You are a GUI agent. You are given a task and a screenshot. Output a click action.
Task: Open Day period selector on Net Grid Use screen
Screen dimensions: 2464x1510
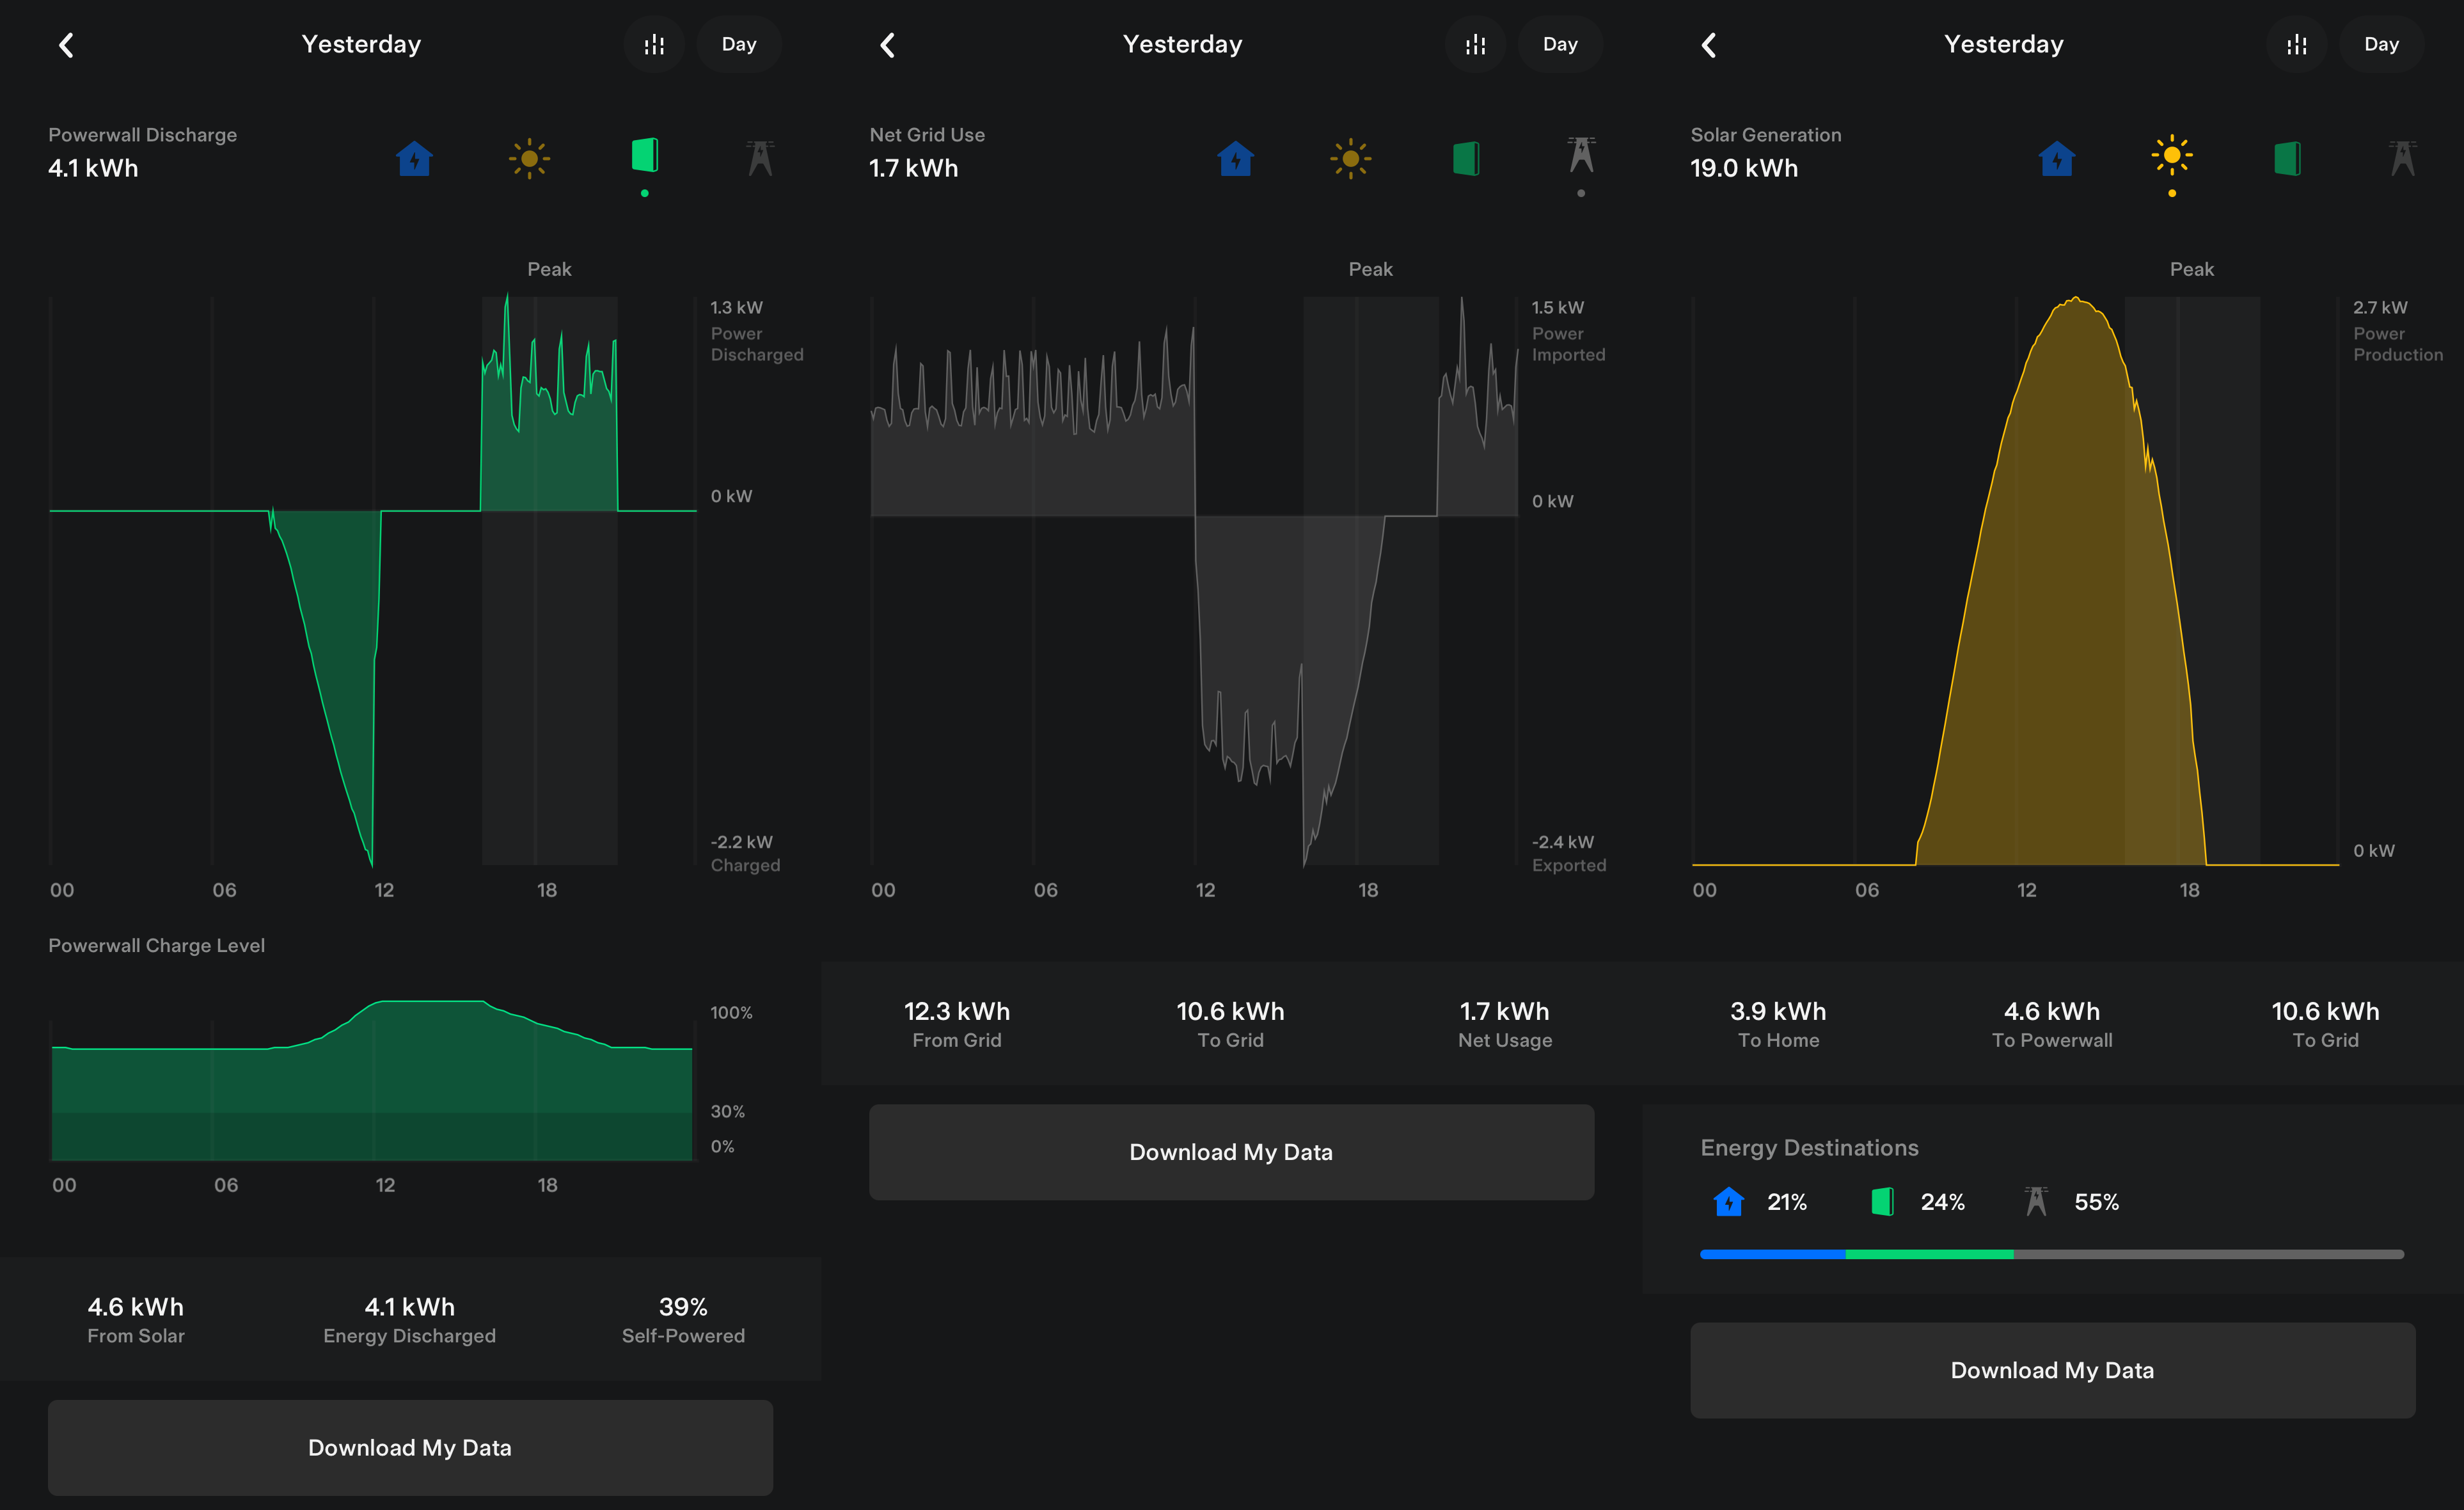(x=1560, y=45)
